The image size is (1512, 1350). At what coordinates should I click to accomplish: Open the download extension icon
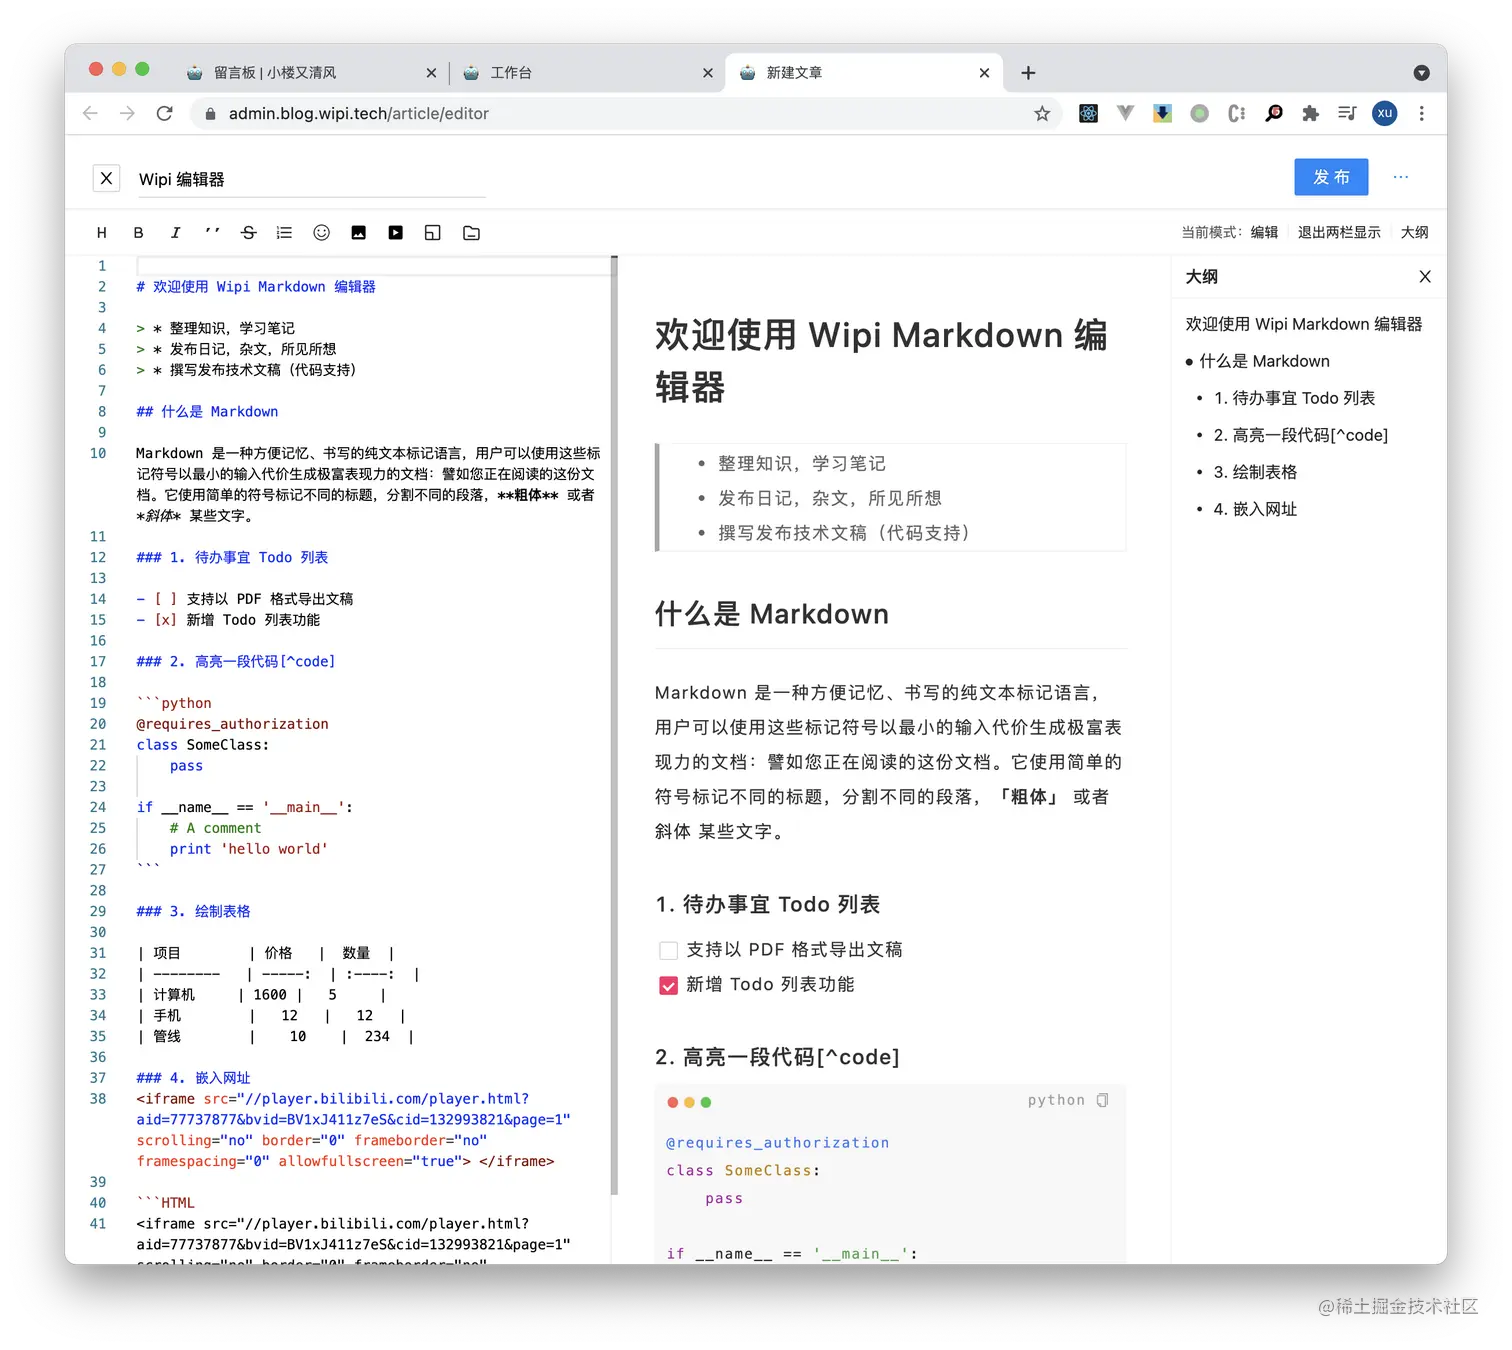tap(1162, 113)
